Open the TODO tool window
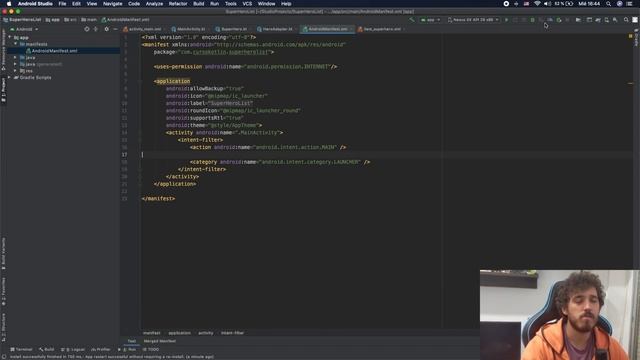The height and width of the screenshot is (360, 640). 151,349
